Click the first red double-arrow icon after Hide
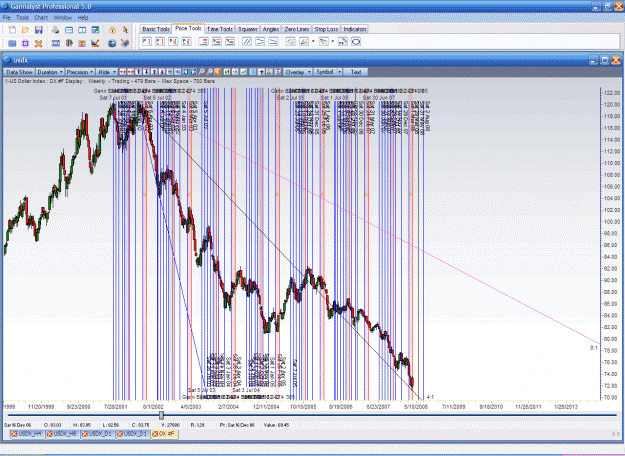The width and height of the screenshot is (625, 456). pyautogui.click(x=122, y=72)
